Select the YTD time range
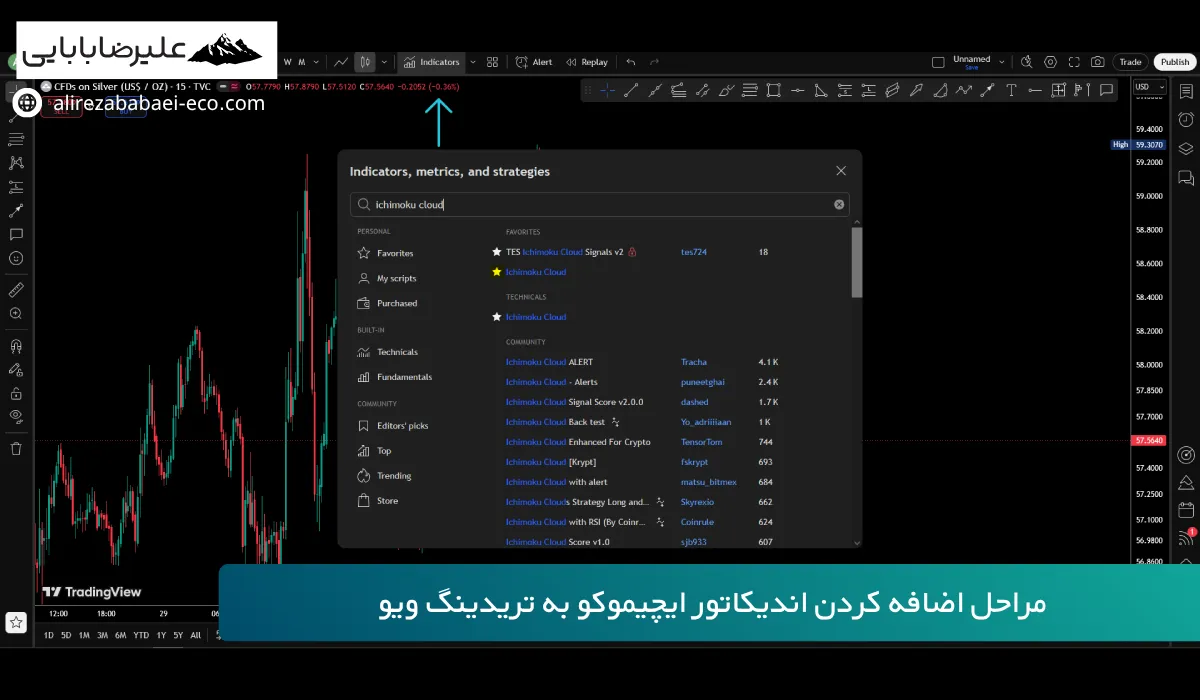Screen dimensions: 1200x700 pyautogui.click(x=141, y=635)
